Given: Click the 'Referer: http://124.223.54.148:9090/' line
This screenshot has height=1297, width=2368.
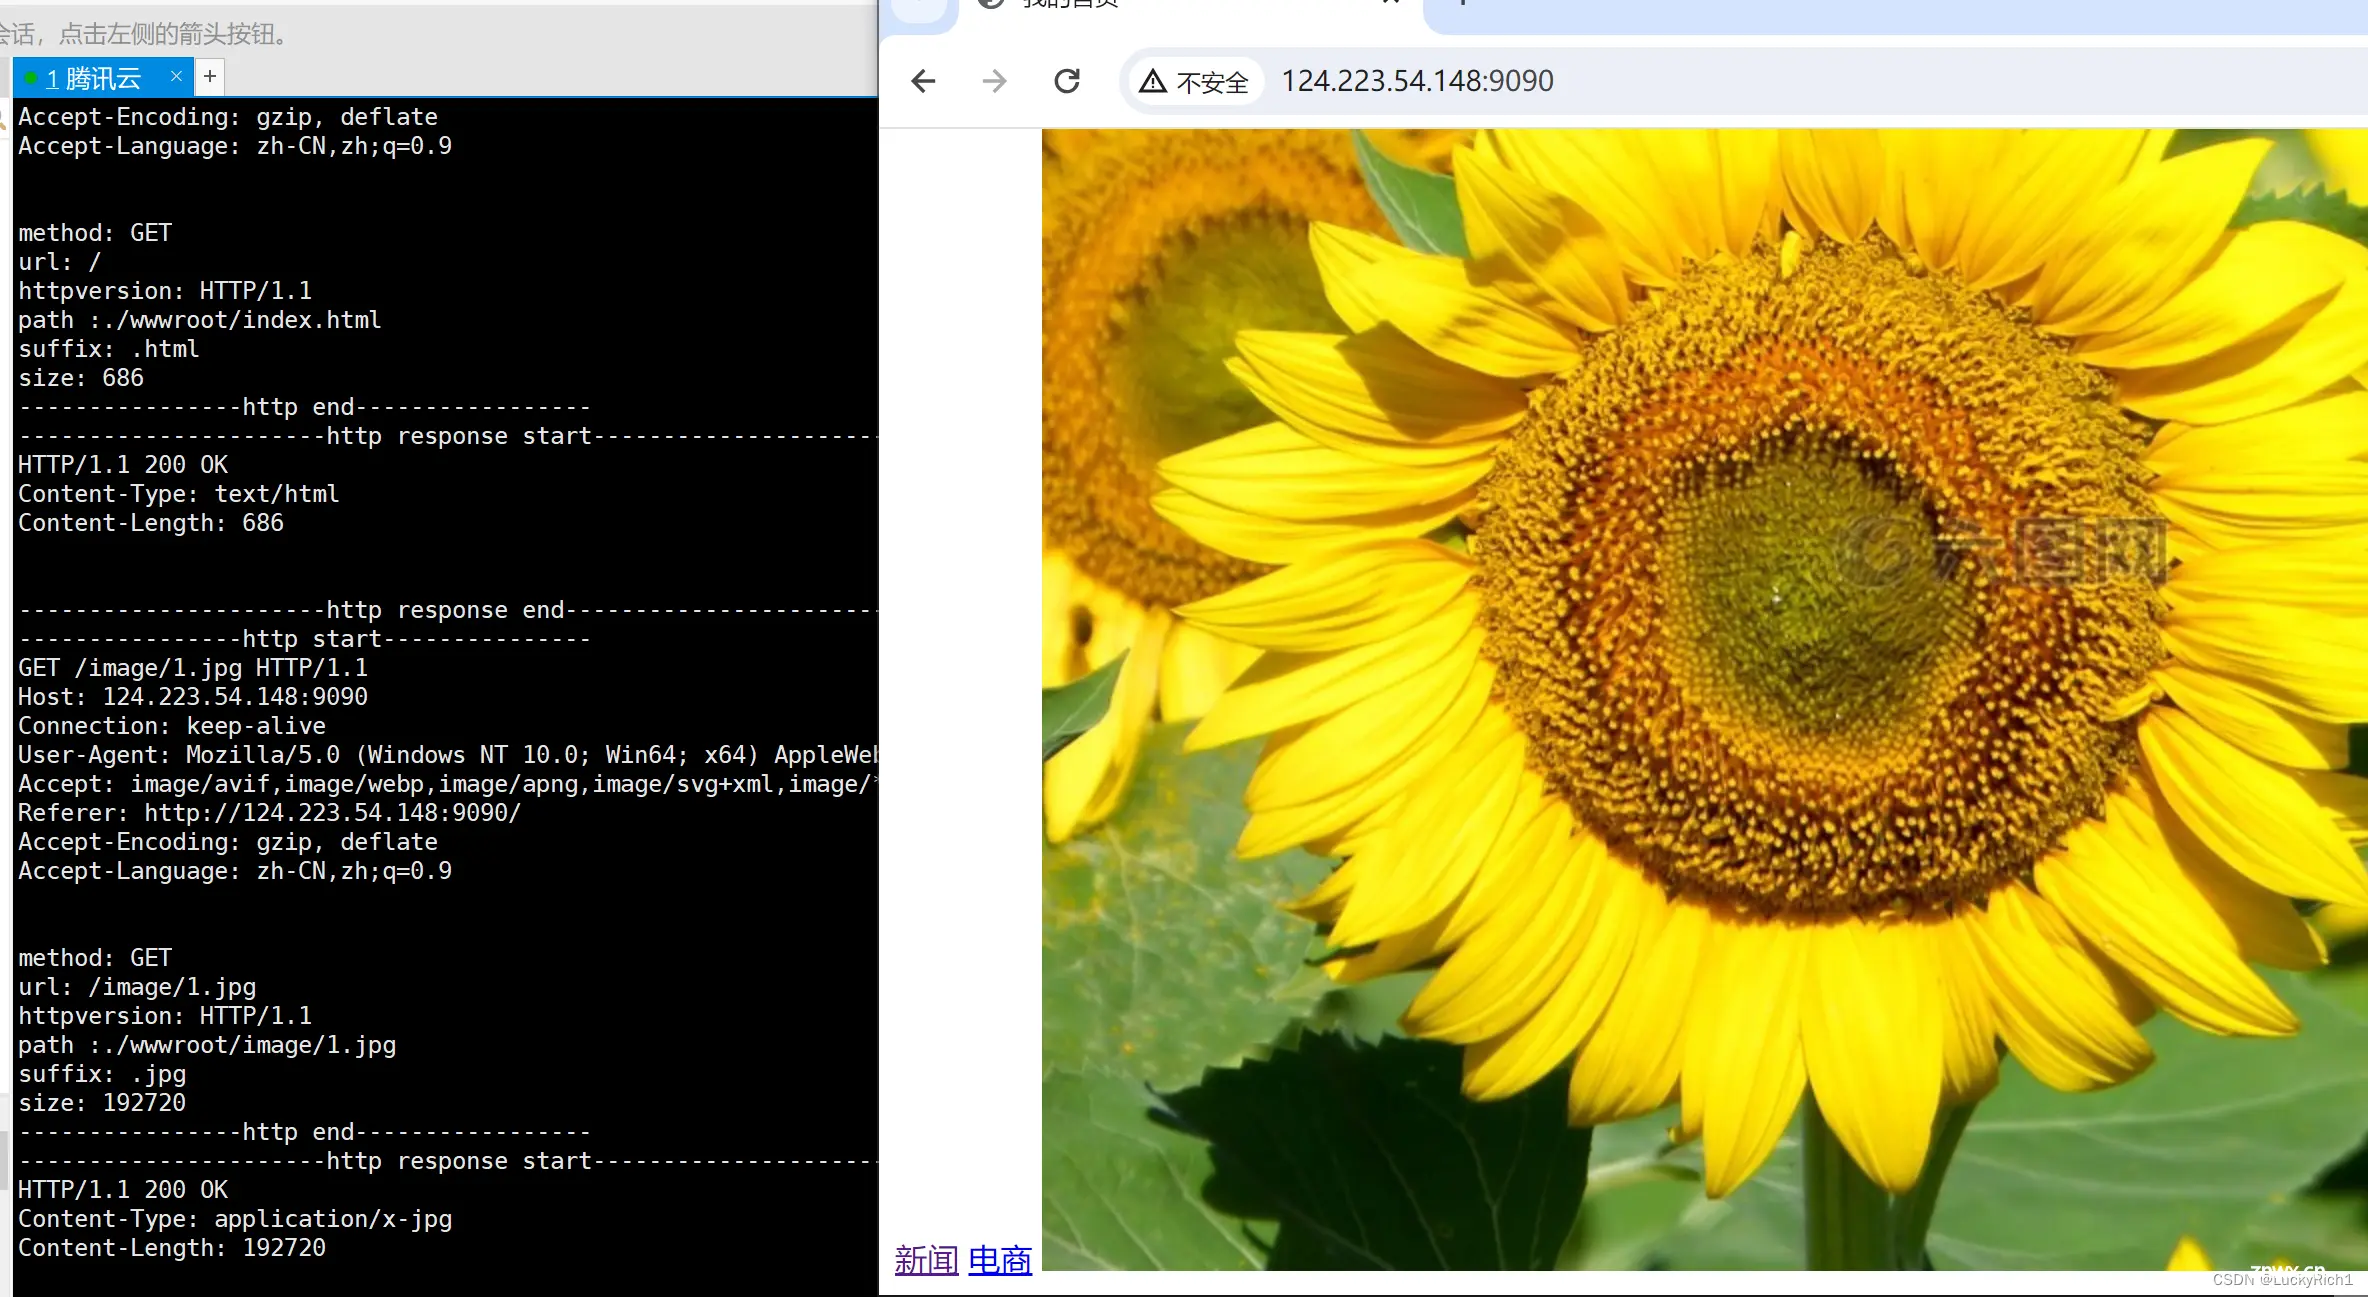Looking at the screenshot, I should tap(270, 813).
